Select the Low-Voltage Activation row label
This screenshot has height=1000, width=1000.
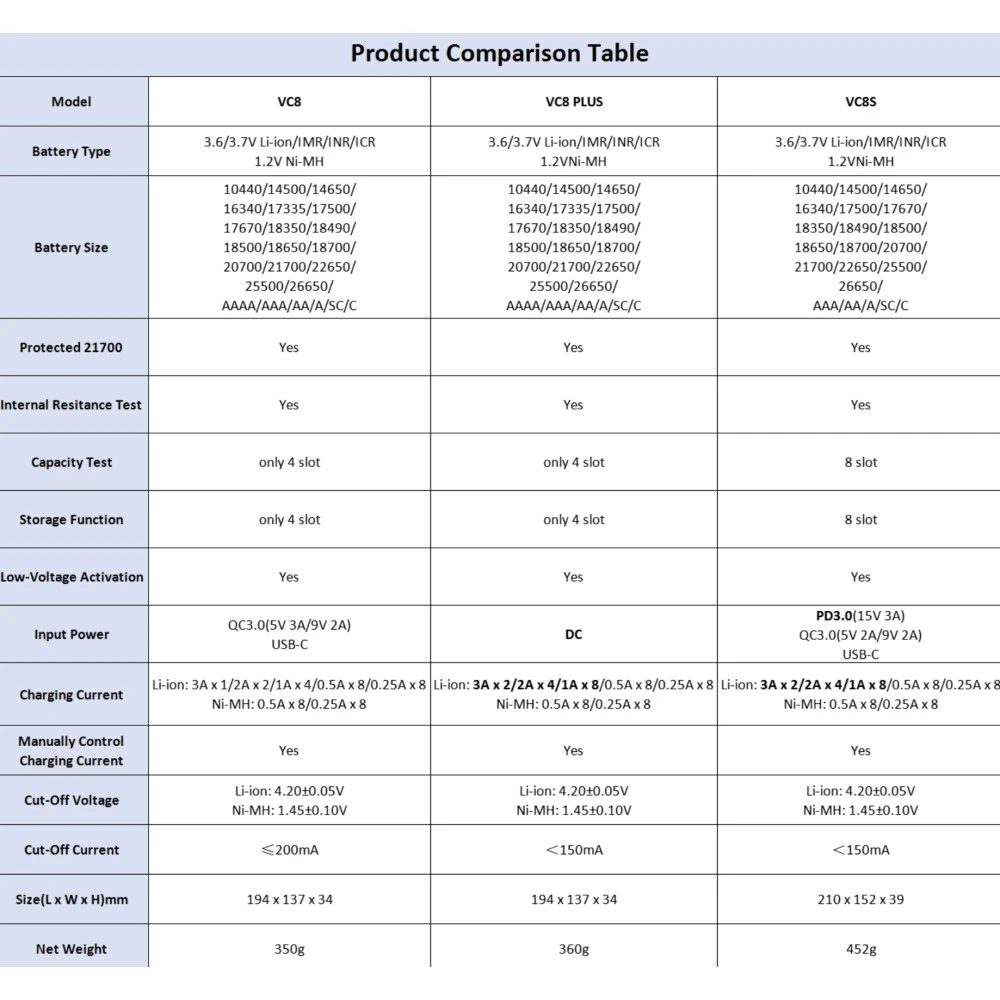click(71, 577)
